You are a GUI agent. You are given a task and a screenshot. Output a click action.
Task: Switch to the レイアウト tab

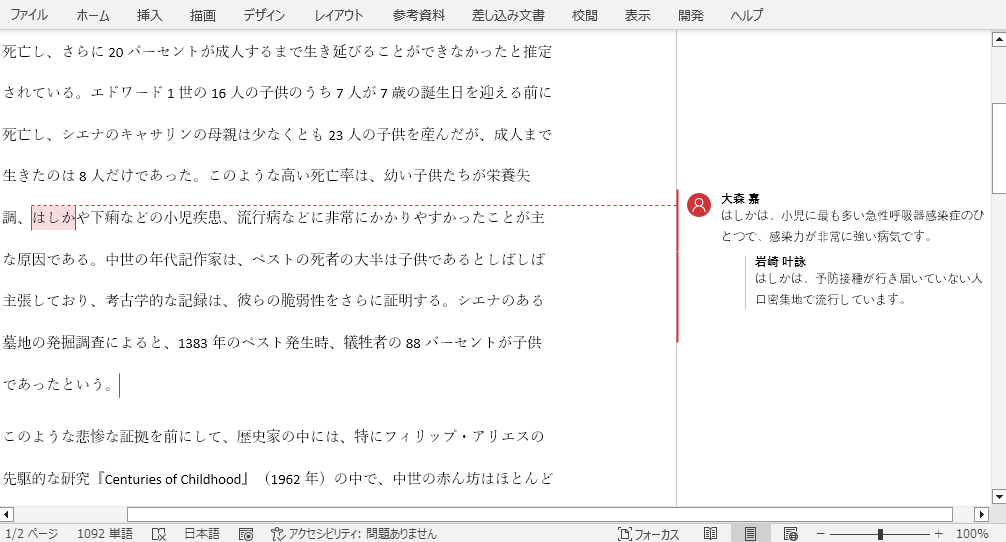339,15
